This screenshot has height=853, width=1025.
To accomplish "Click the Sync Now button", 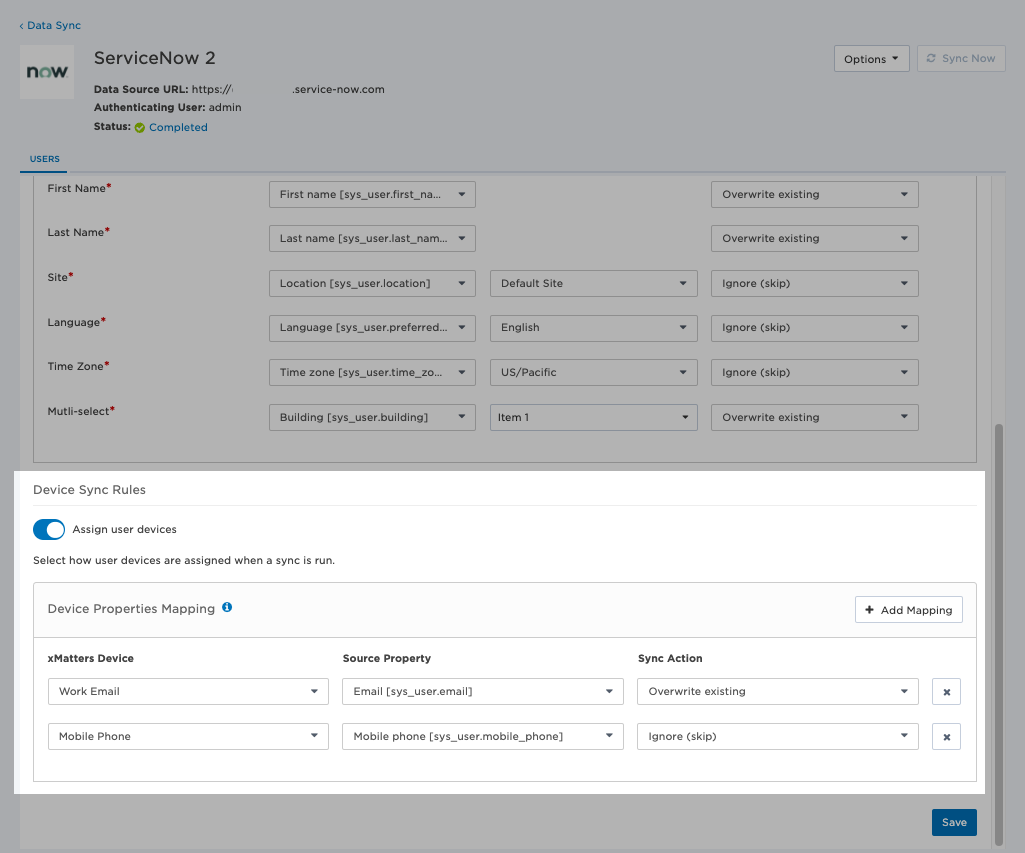I will coord(961,59).
